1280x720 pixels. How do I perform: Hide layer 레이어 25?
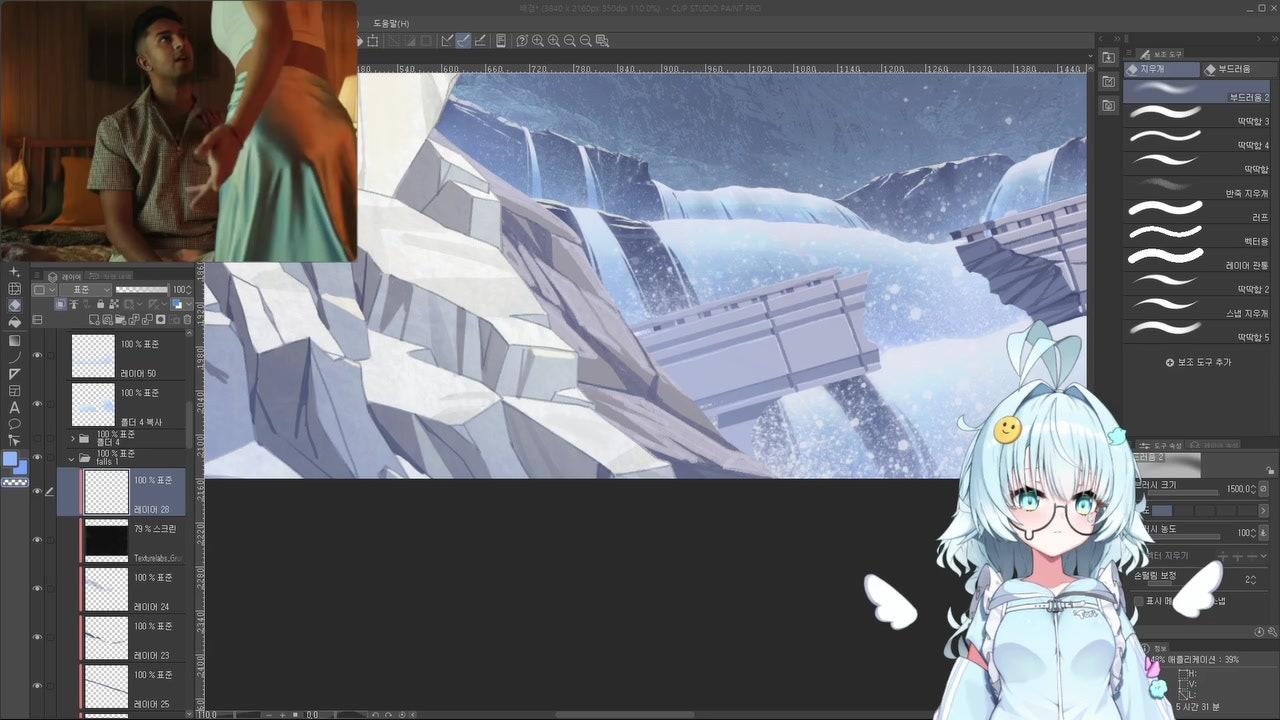pyautogui.click(x=38, y=686)
